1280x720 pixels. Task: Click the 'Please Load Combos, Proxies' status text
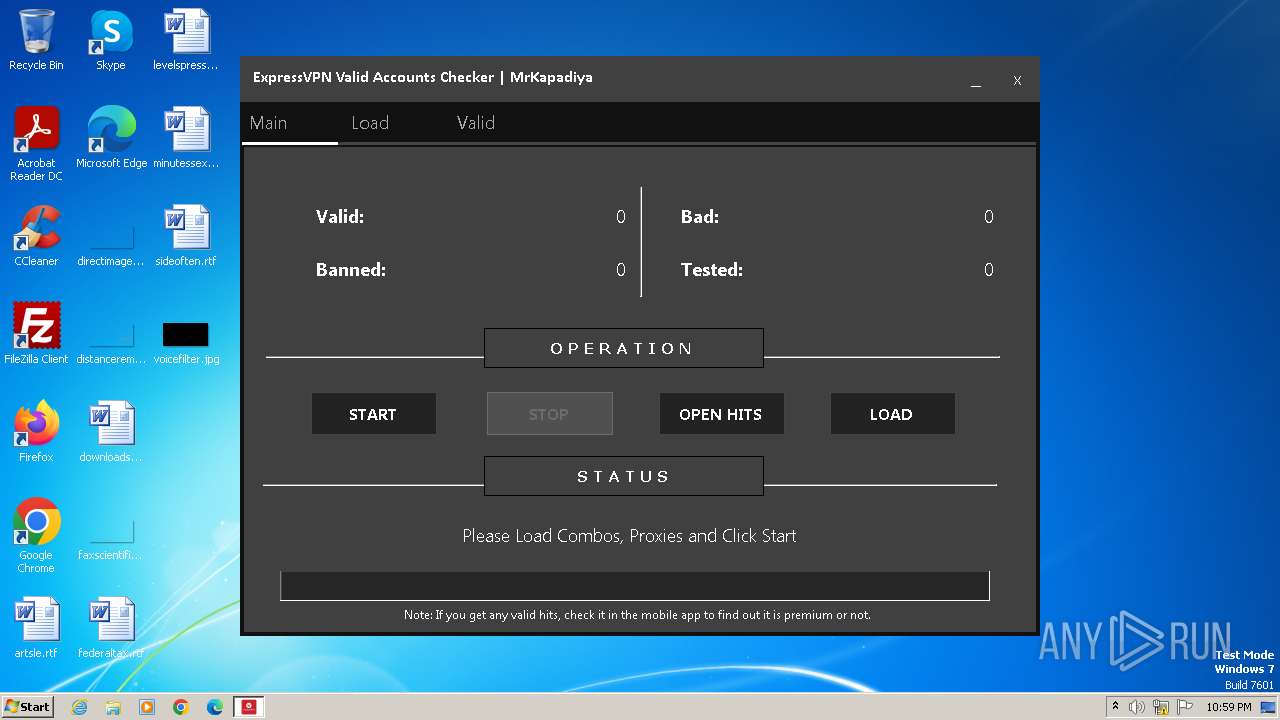coord(629,536)
